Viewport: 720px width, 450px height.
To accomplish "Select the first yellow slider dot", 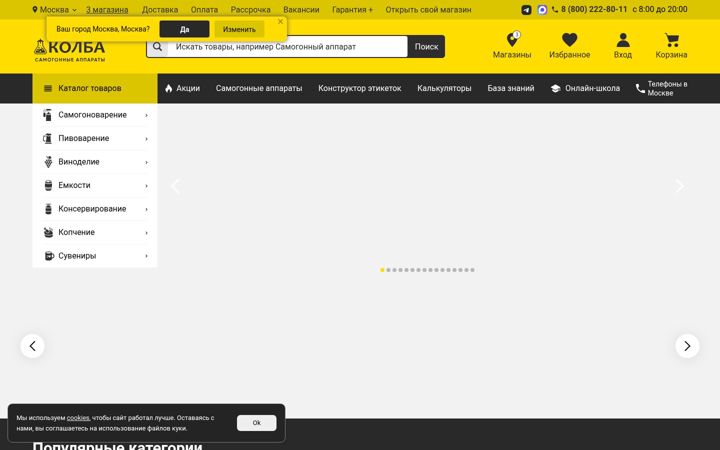I will pyautogui.click(x=382, y=270).
